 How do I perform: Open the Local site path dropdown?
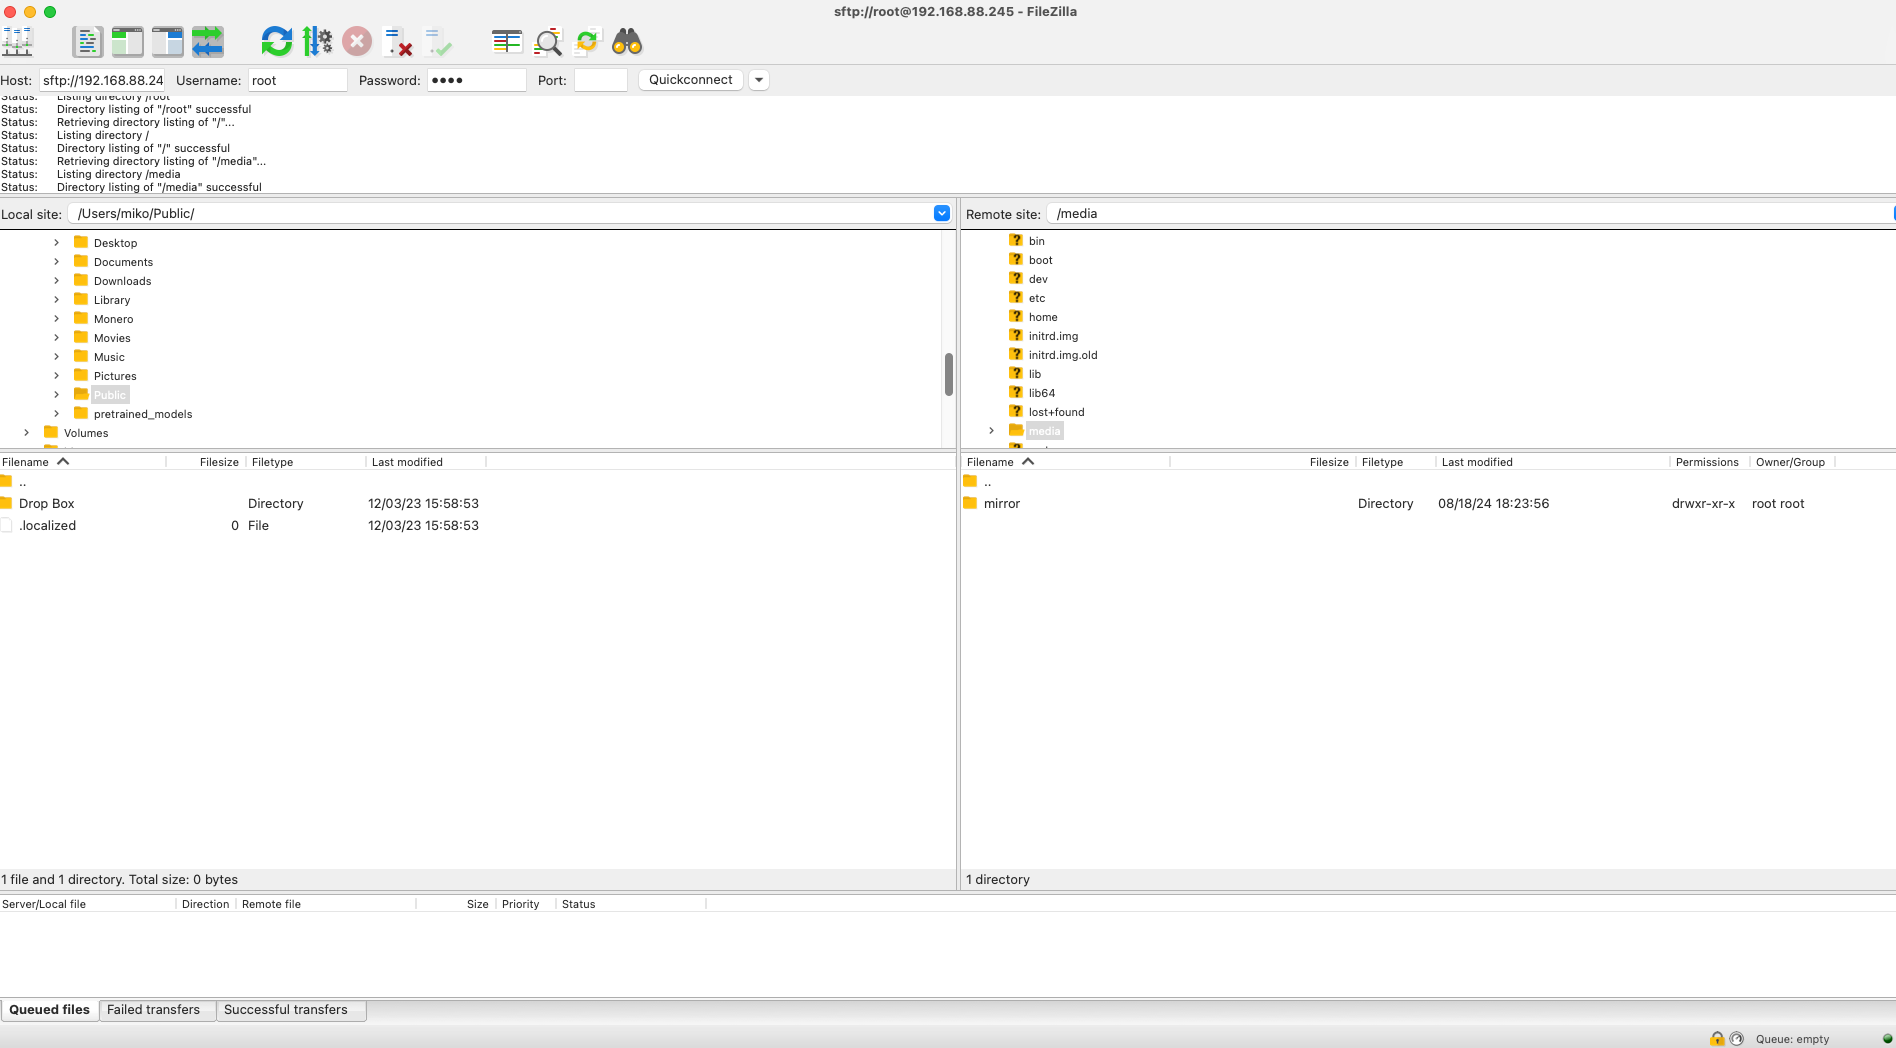[x=941, y=213]
